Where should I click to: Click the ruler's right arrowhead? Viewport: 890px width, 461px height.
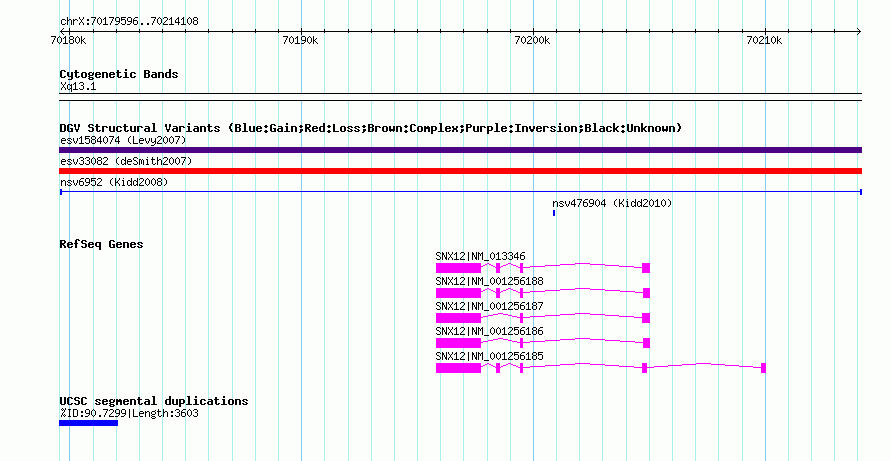(x=858, y=32)
